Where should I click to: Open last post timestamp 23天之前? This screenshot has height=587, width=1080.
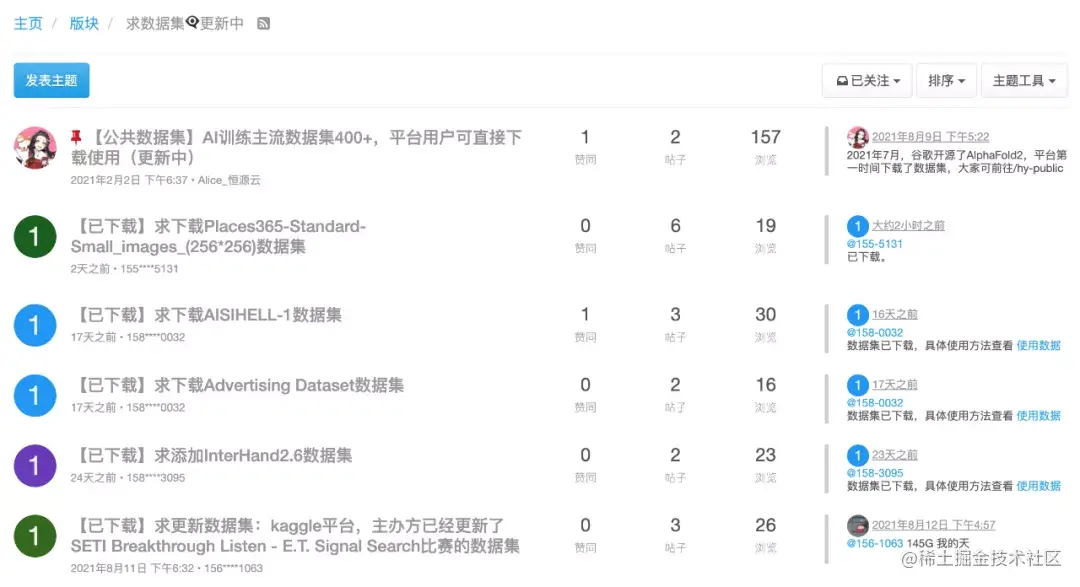895,455
